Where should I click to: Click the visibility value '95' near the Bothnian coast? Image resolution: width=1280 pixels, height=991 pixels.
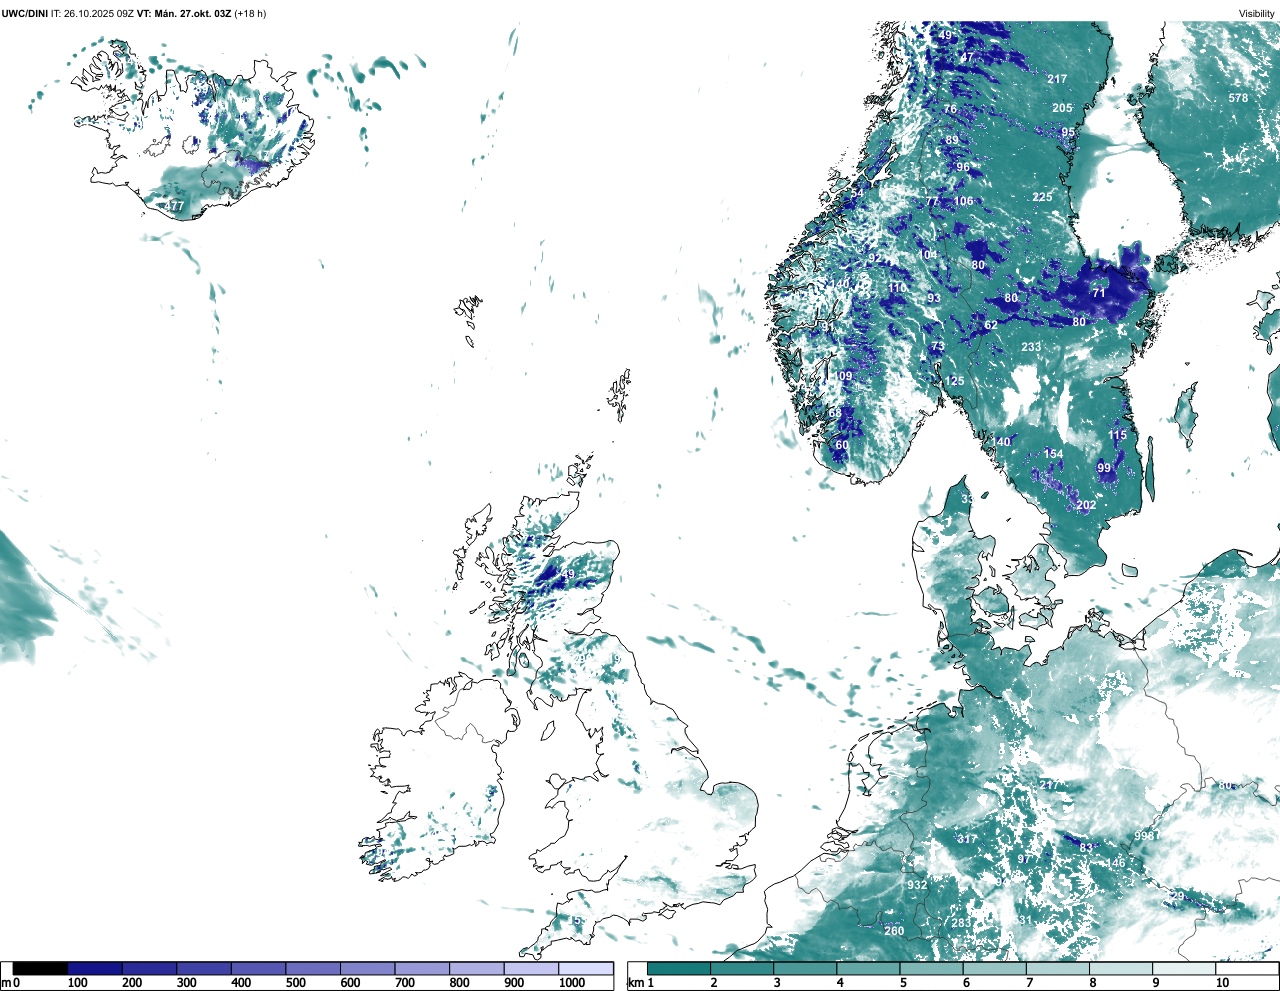click(x=1068, y=133)
